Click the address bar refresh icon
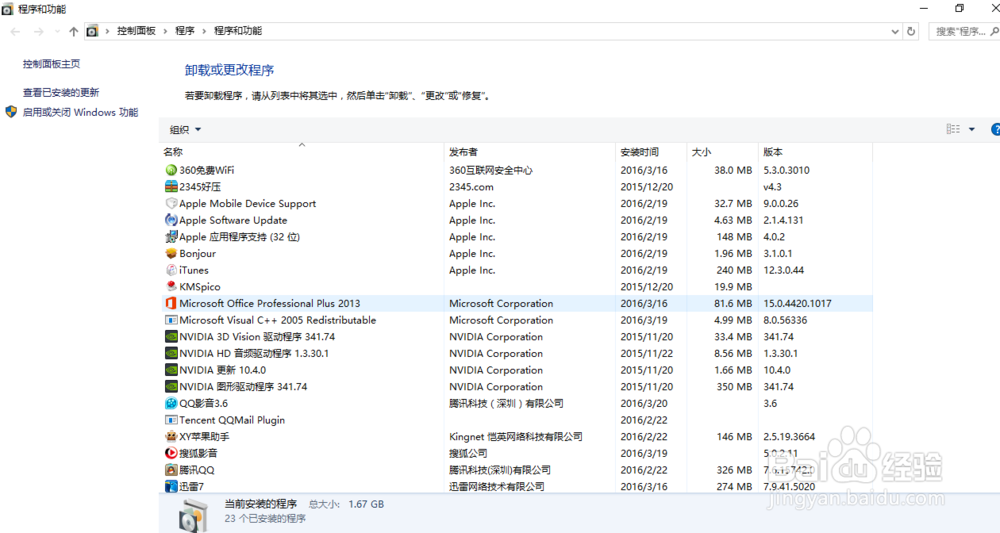This screenshot has height=533, width=1000. coord(911,31)
